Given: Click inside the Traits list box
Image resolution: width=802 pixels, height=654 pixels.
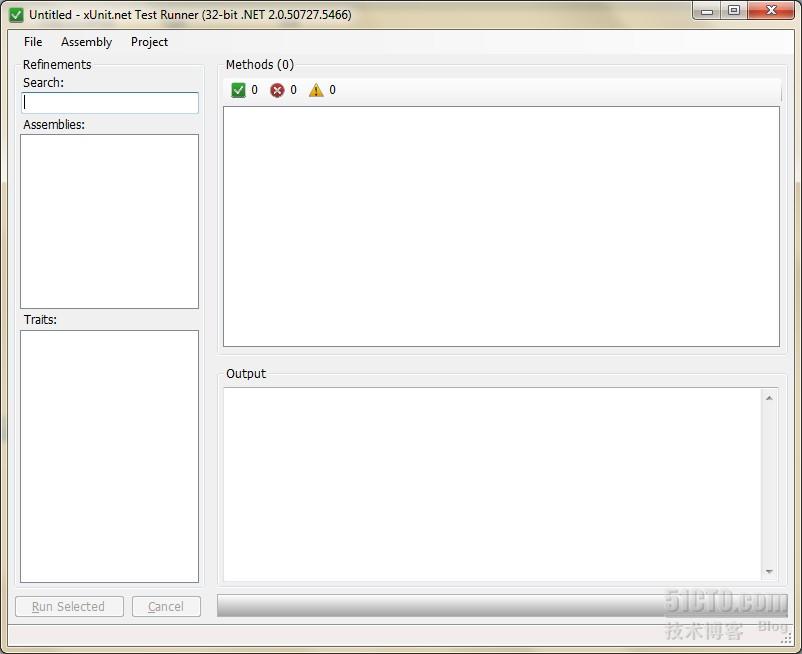Looking at the screenshot, I should coord(109,456).
